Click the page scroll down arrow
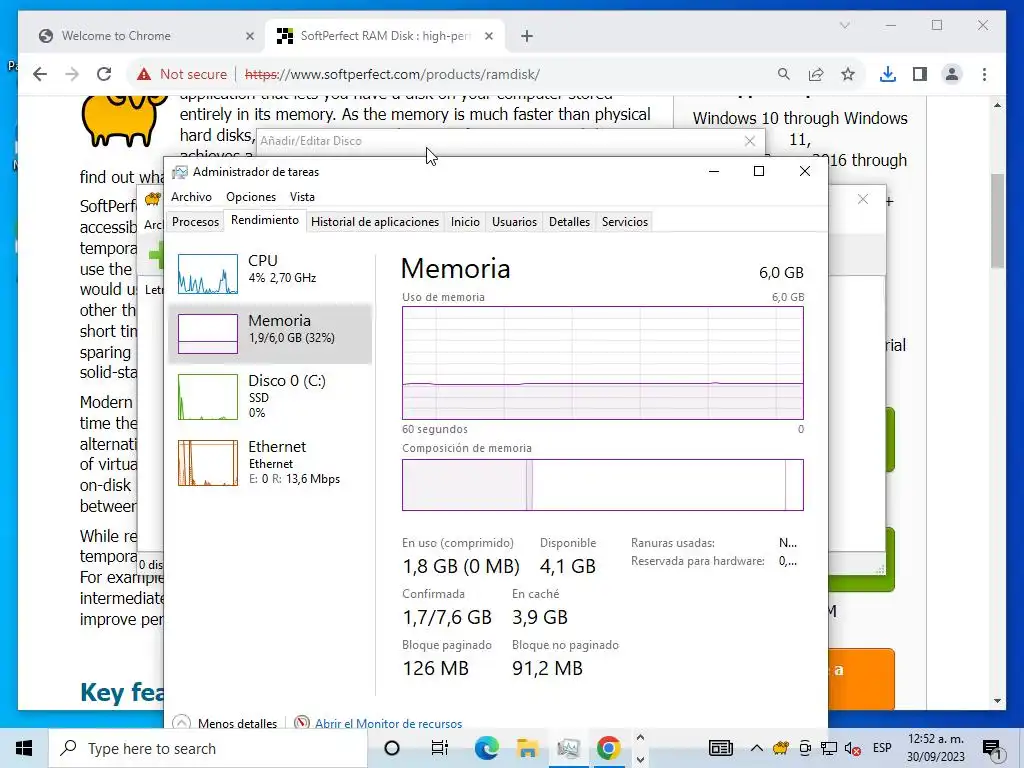The image size is (1024, 768). pos(997,701)
